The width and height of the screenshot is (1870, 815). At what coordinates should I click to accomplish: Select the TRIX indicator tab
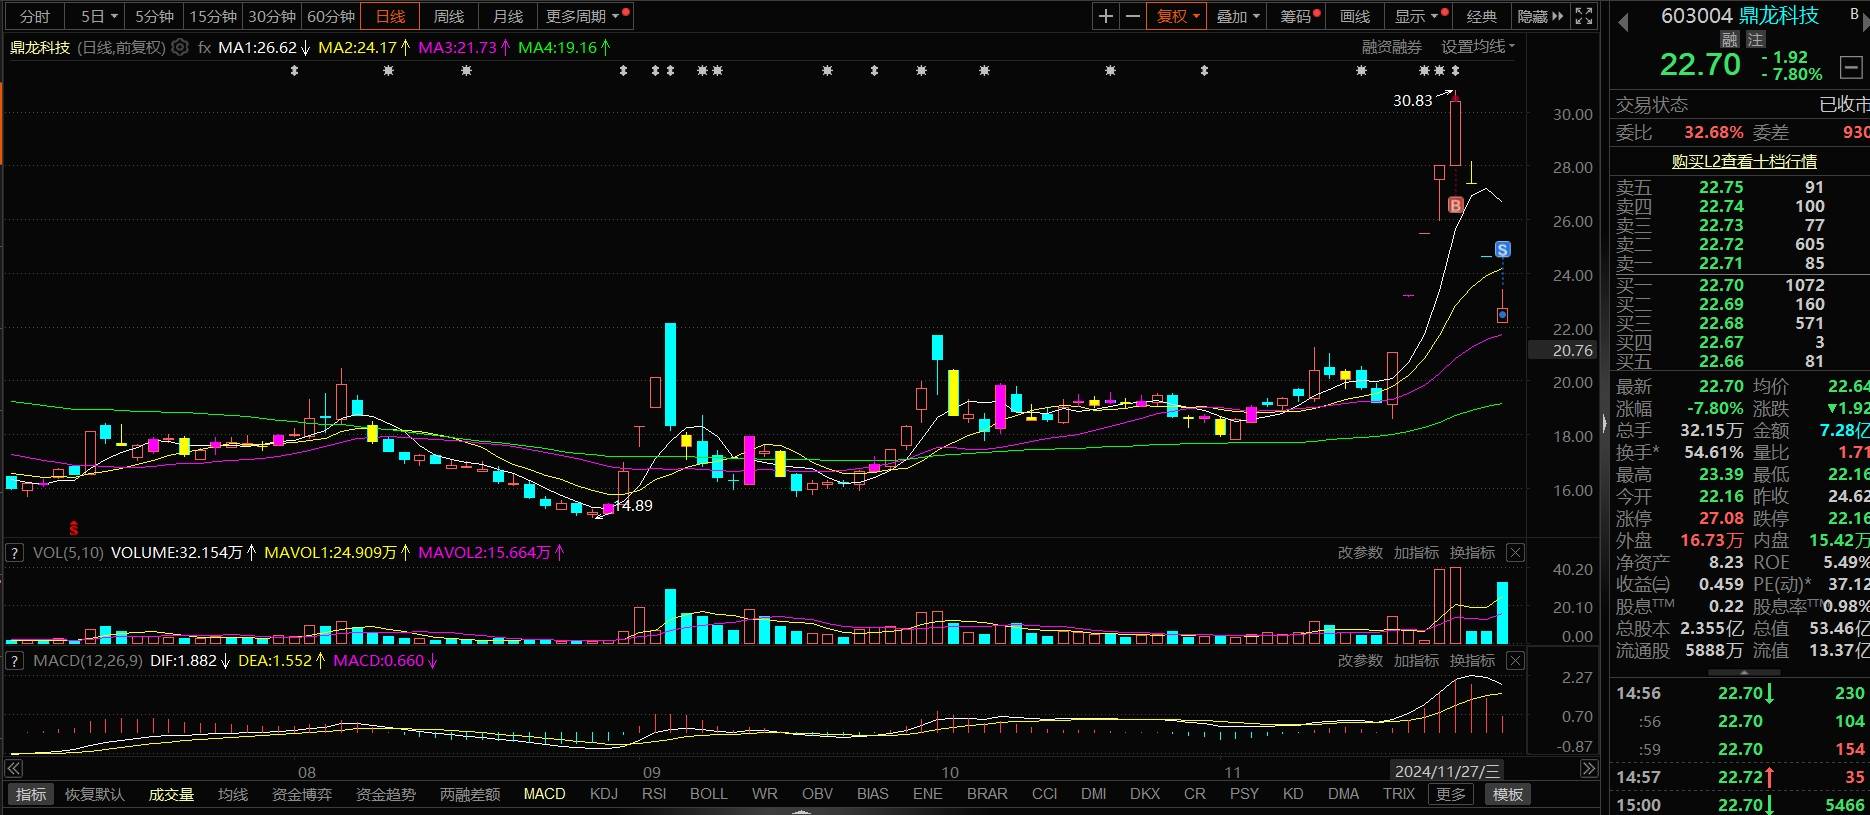1399,794
